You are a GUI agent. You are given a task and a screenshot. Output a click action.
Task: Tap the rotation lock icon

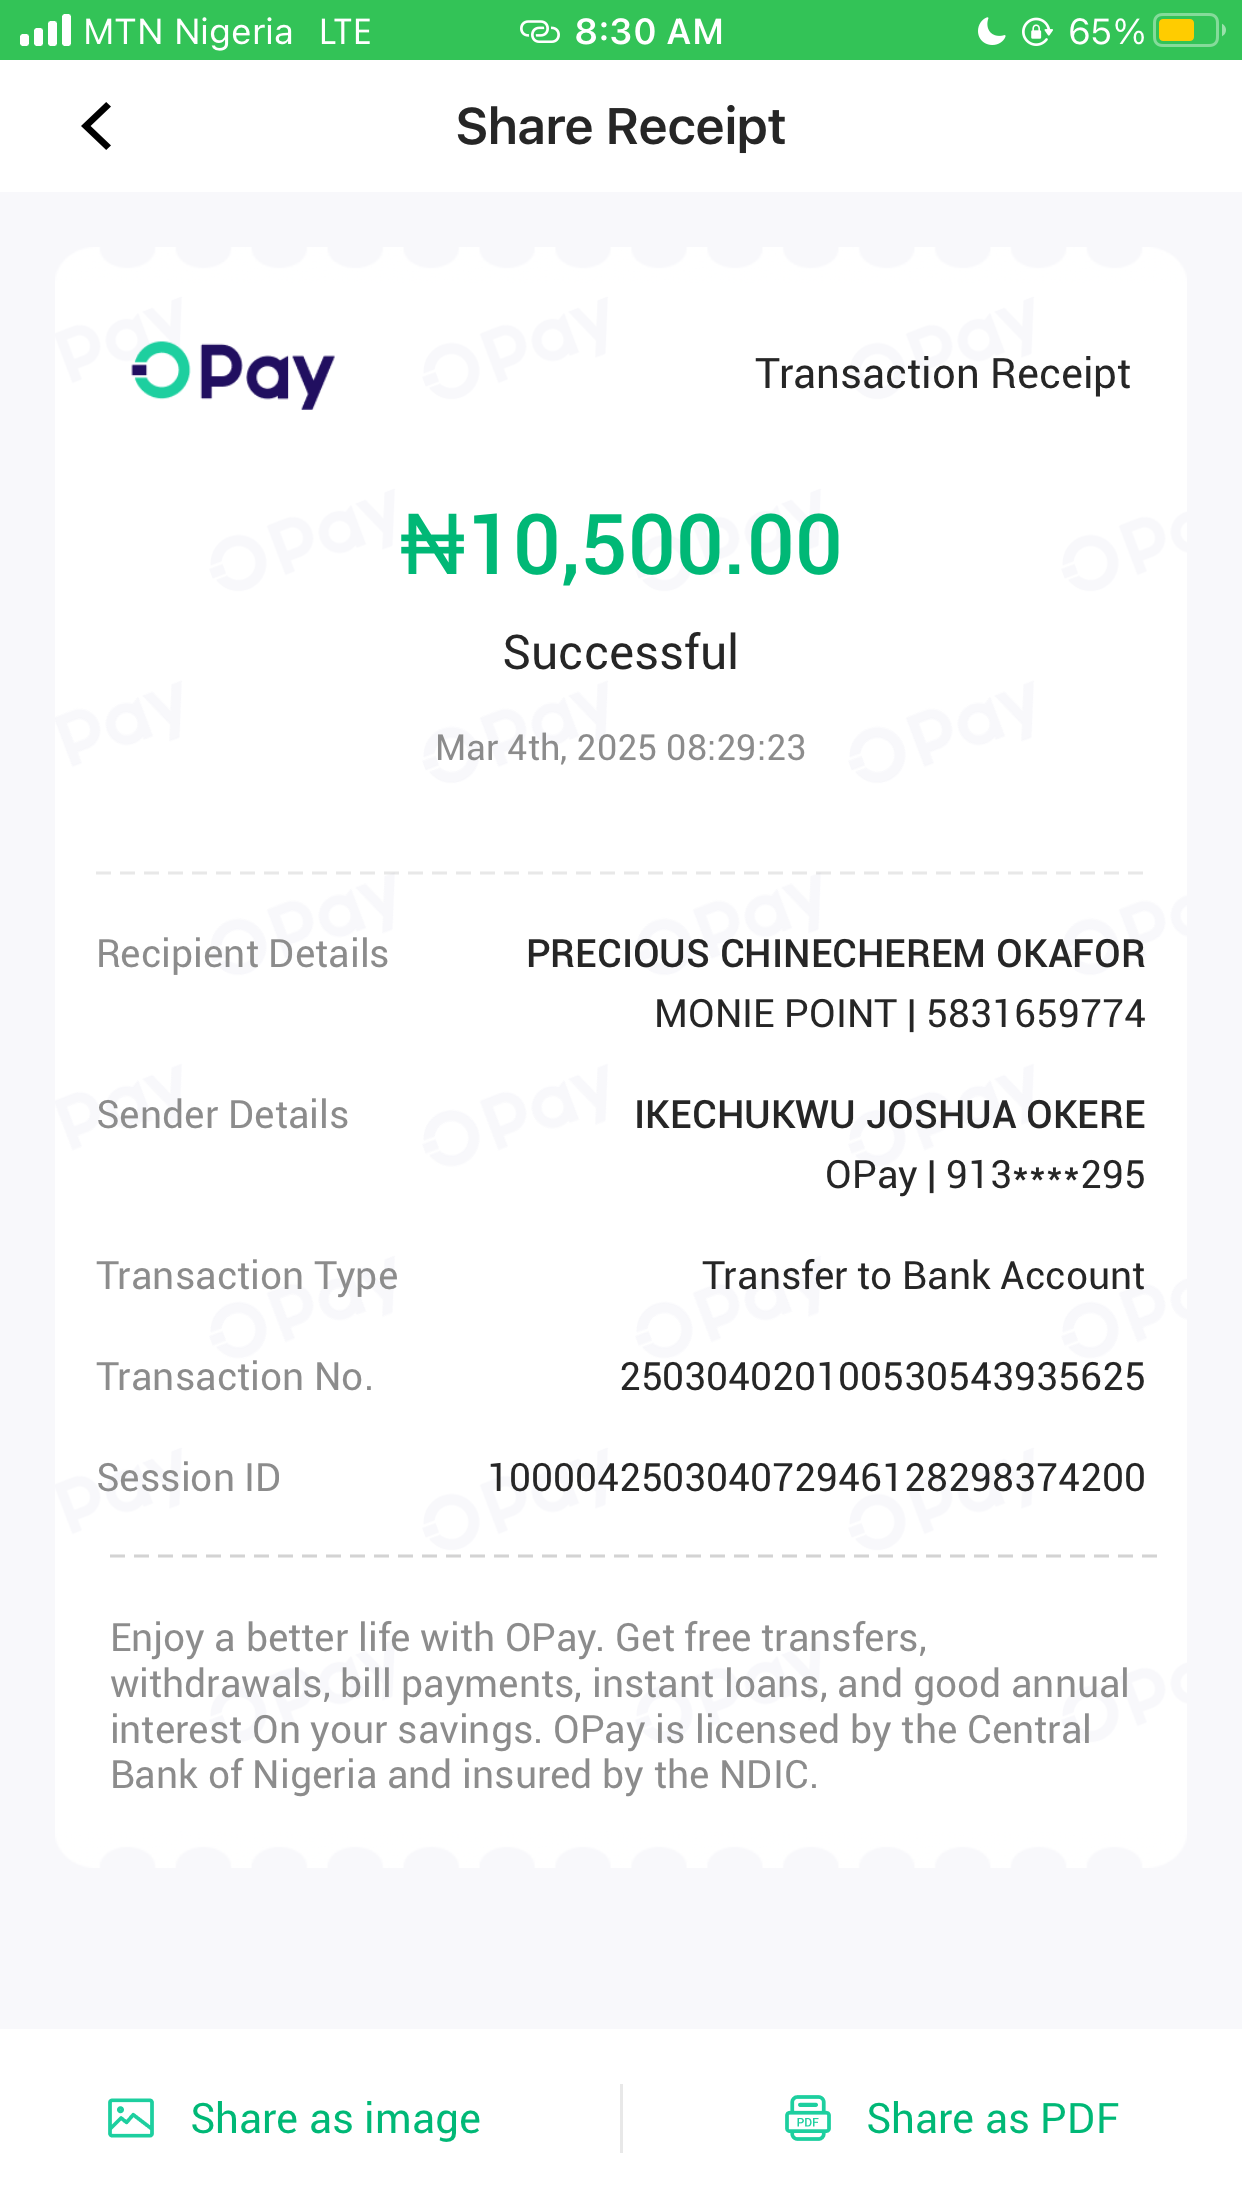(1037, 32)
